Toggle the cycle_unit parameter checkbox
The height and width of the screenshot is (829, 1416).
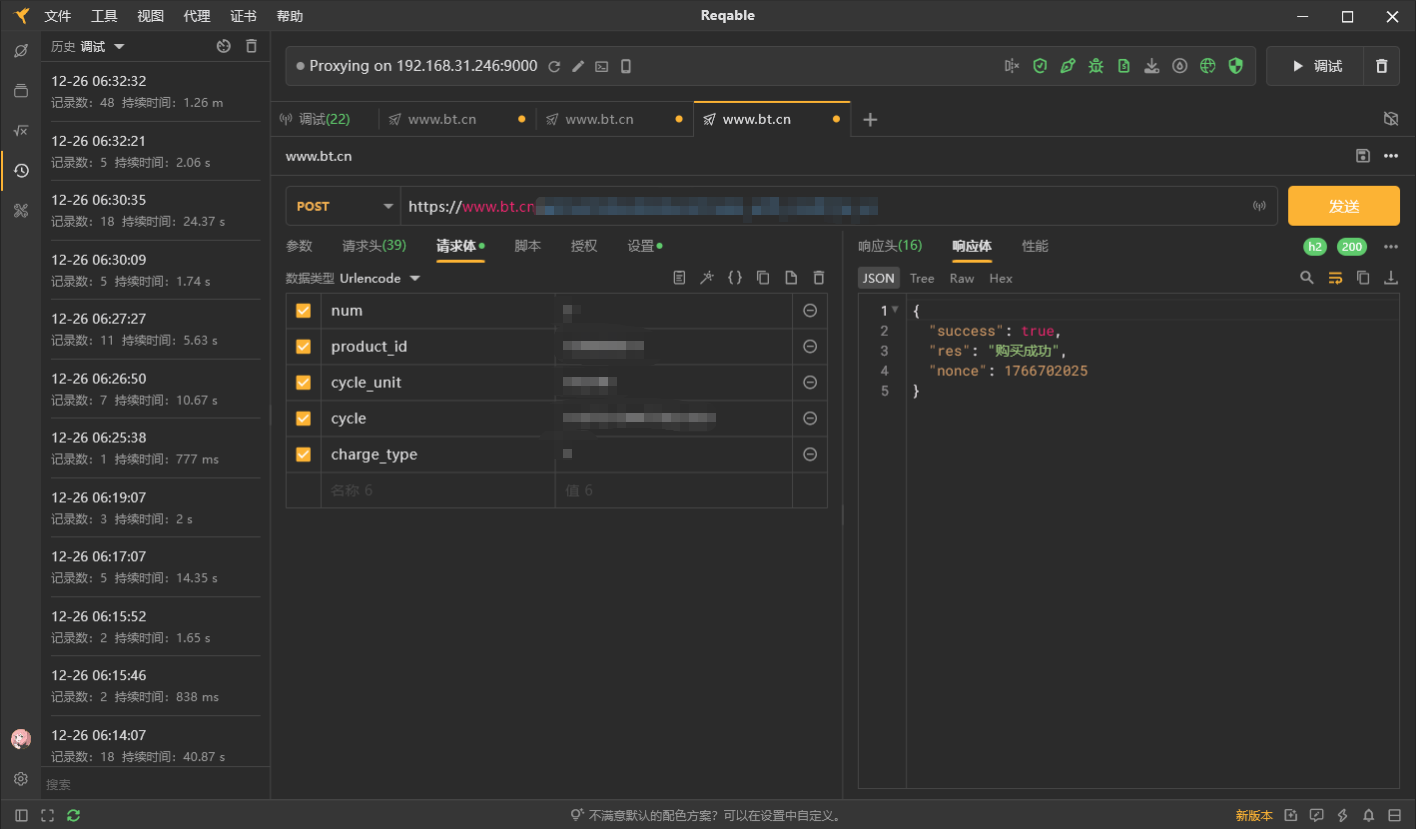point(303,383)
